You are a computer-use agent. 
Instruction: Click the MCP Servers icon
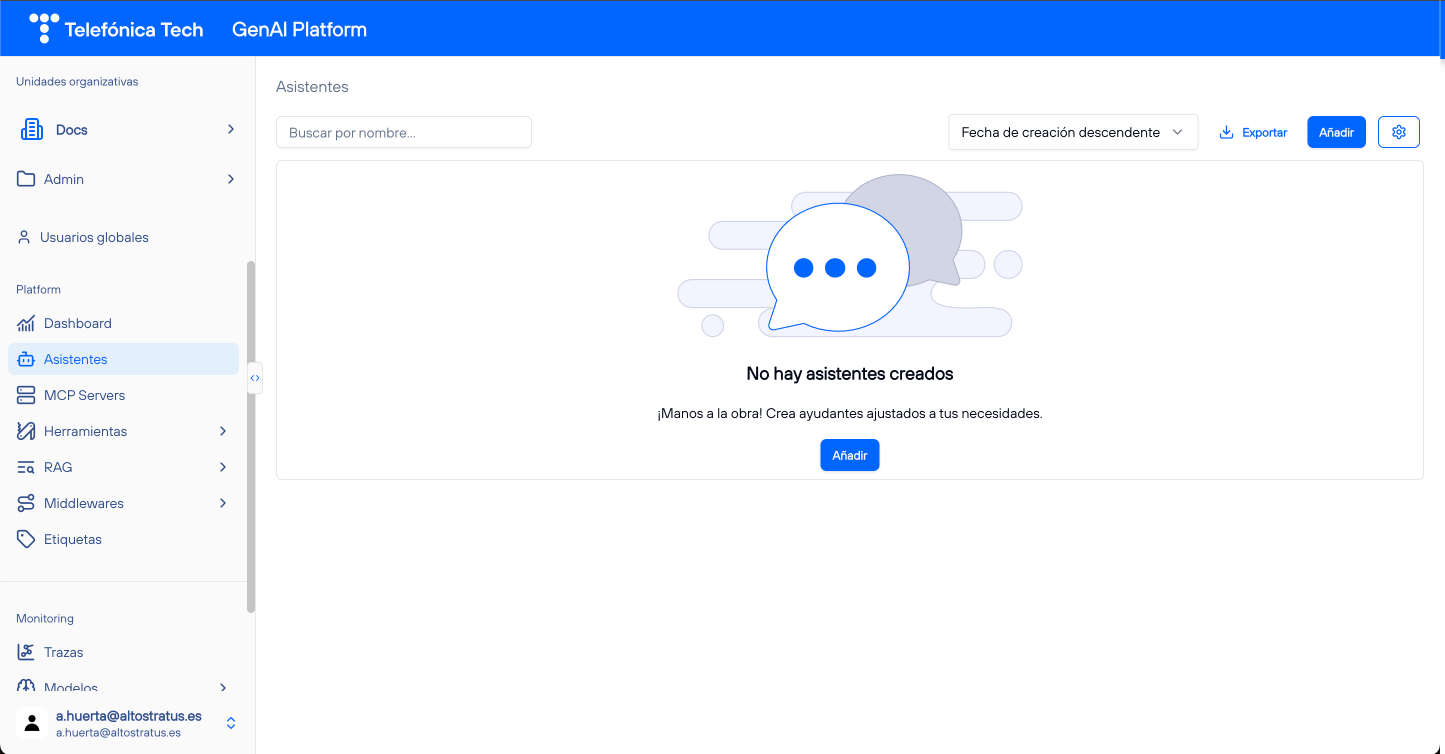click(26, 396)
